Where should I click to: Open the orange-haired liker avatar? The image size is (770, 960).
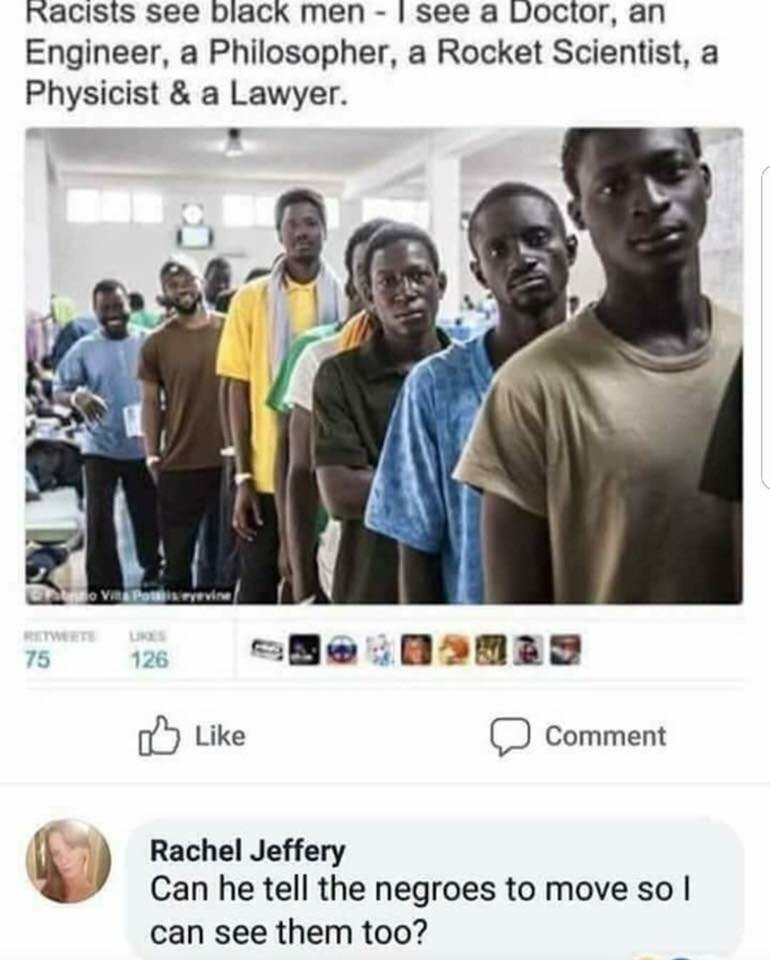pos(453,650)
